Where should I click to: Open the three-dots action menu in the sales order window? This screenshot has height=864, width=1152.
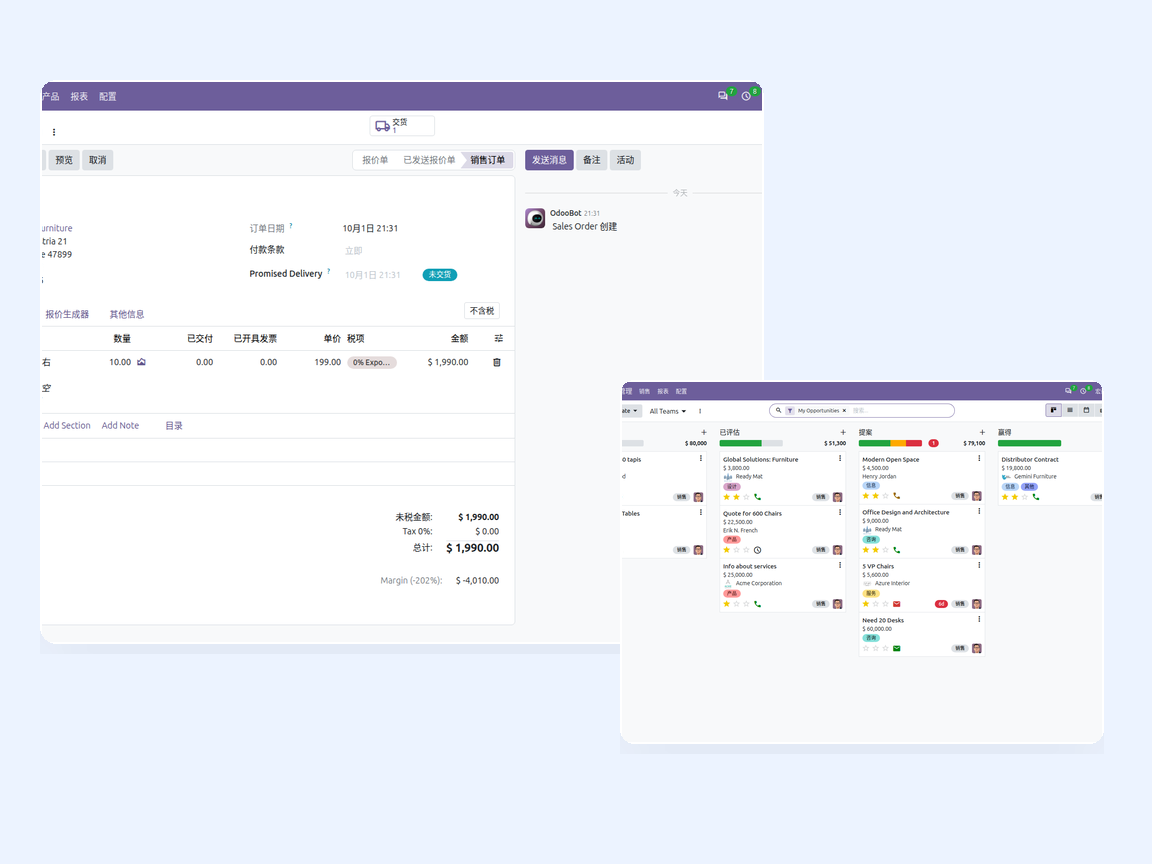[x=54, y=132]
